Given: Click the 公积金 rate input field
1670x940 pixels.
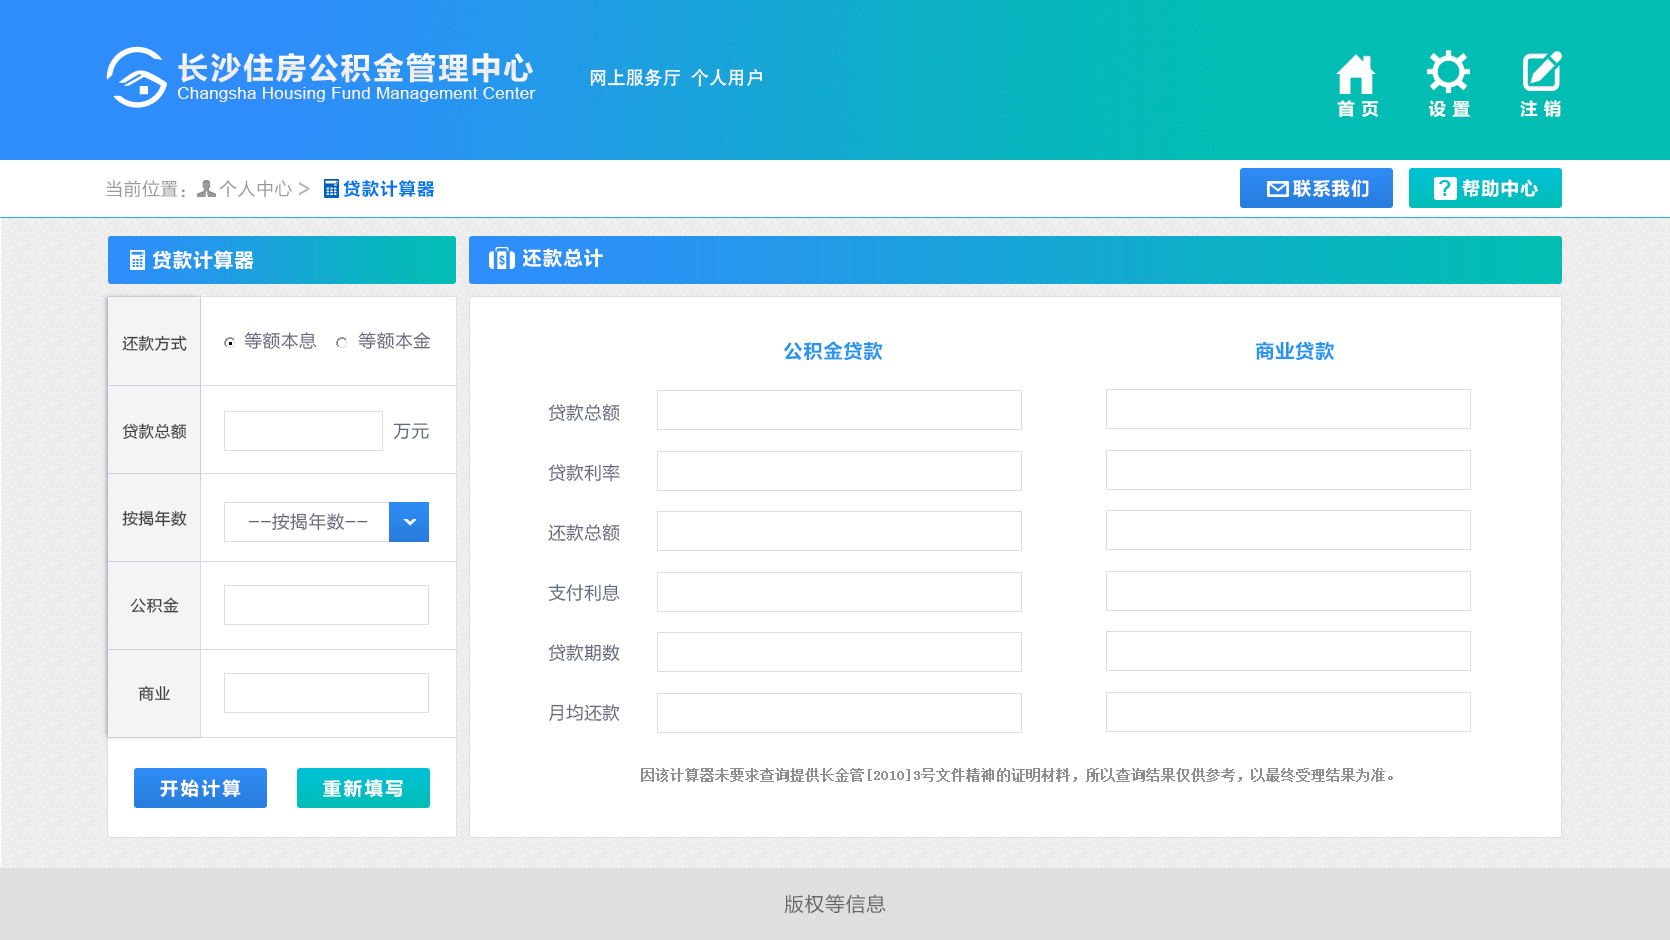Looking at the screenshot, I should click(326, 605).
